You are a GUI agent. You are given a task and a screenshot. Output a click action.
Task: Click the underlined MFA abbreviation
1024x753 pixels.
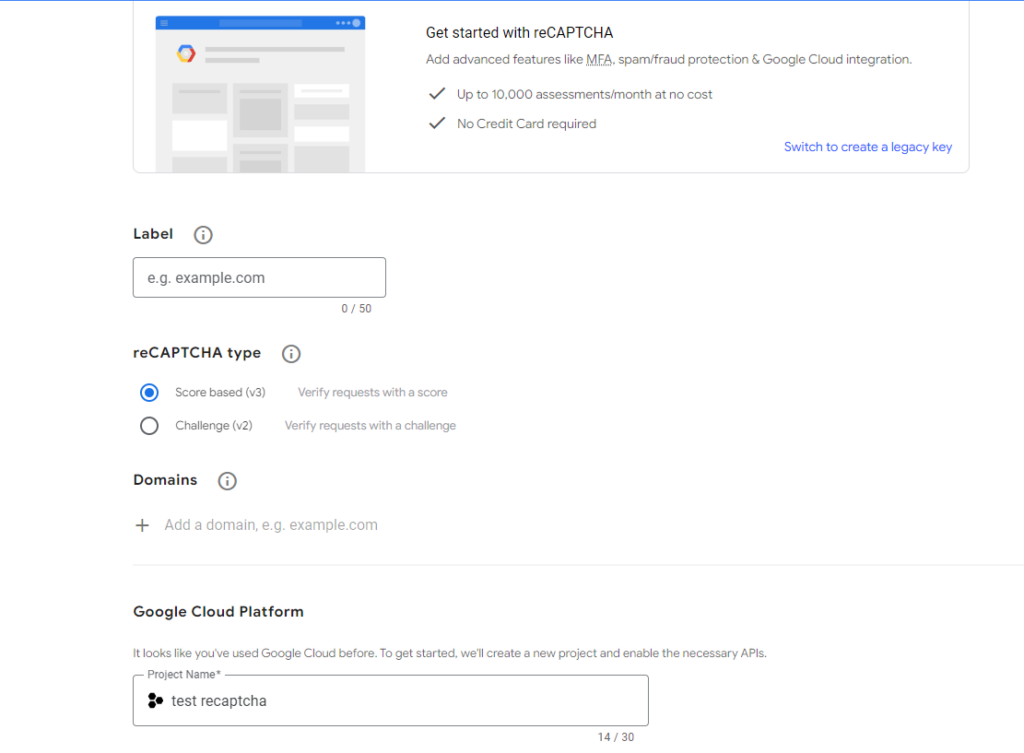click(x=598, y=60)
